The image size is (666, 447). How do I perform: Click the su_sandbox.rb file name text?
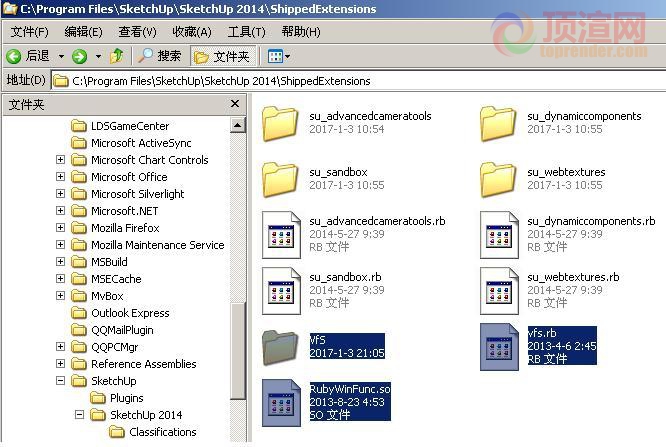(345, 277)
